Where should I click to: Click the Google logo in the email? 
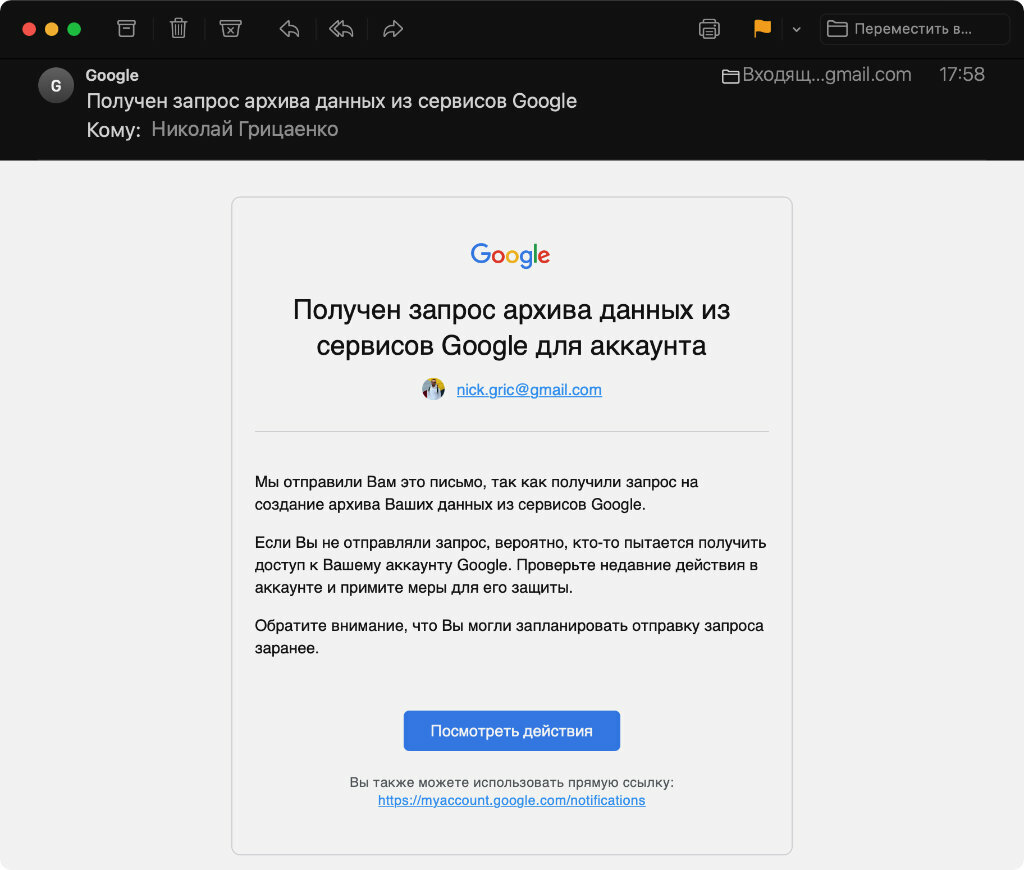click(511, 255)
